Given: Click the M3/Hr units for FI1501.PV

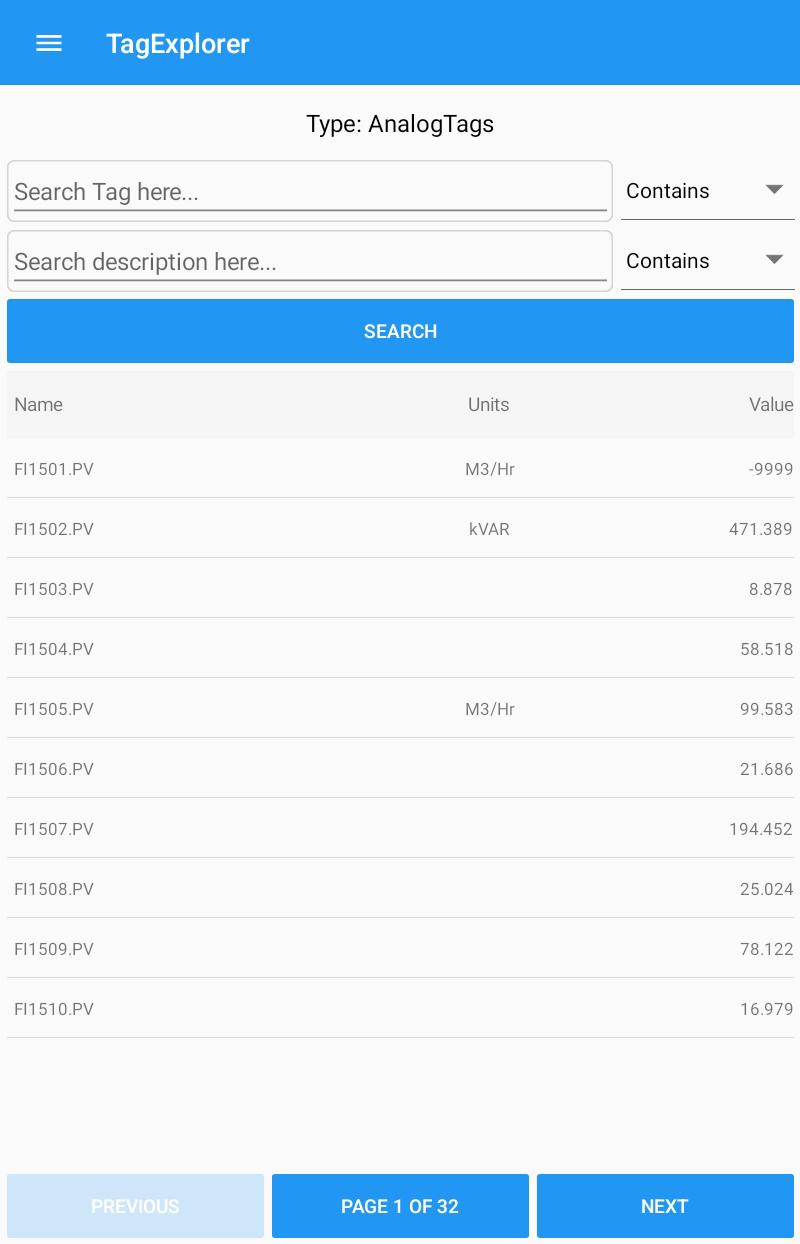Looking at the screenshot, I should pyautogui.click(x=490, y=469).
